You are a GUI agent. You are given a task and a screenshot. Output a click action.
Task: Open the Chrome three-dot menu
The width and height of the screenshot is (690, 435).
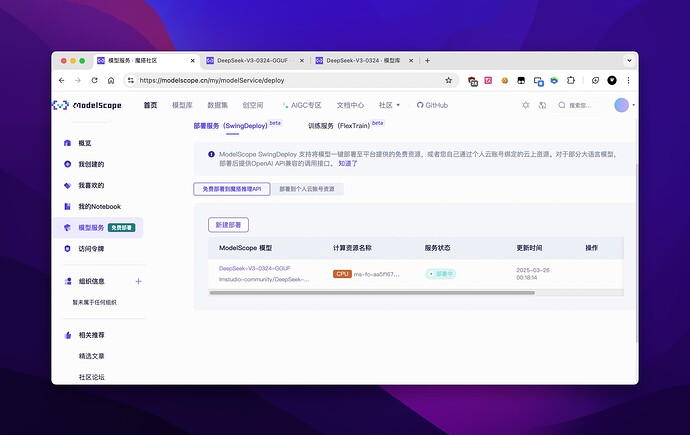pyautogui.click(x=628, y=80)
